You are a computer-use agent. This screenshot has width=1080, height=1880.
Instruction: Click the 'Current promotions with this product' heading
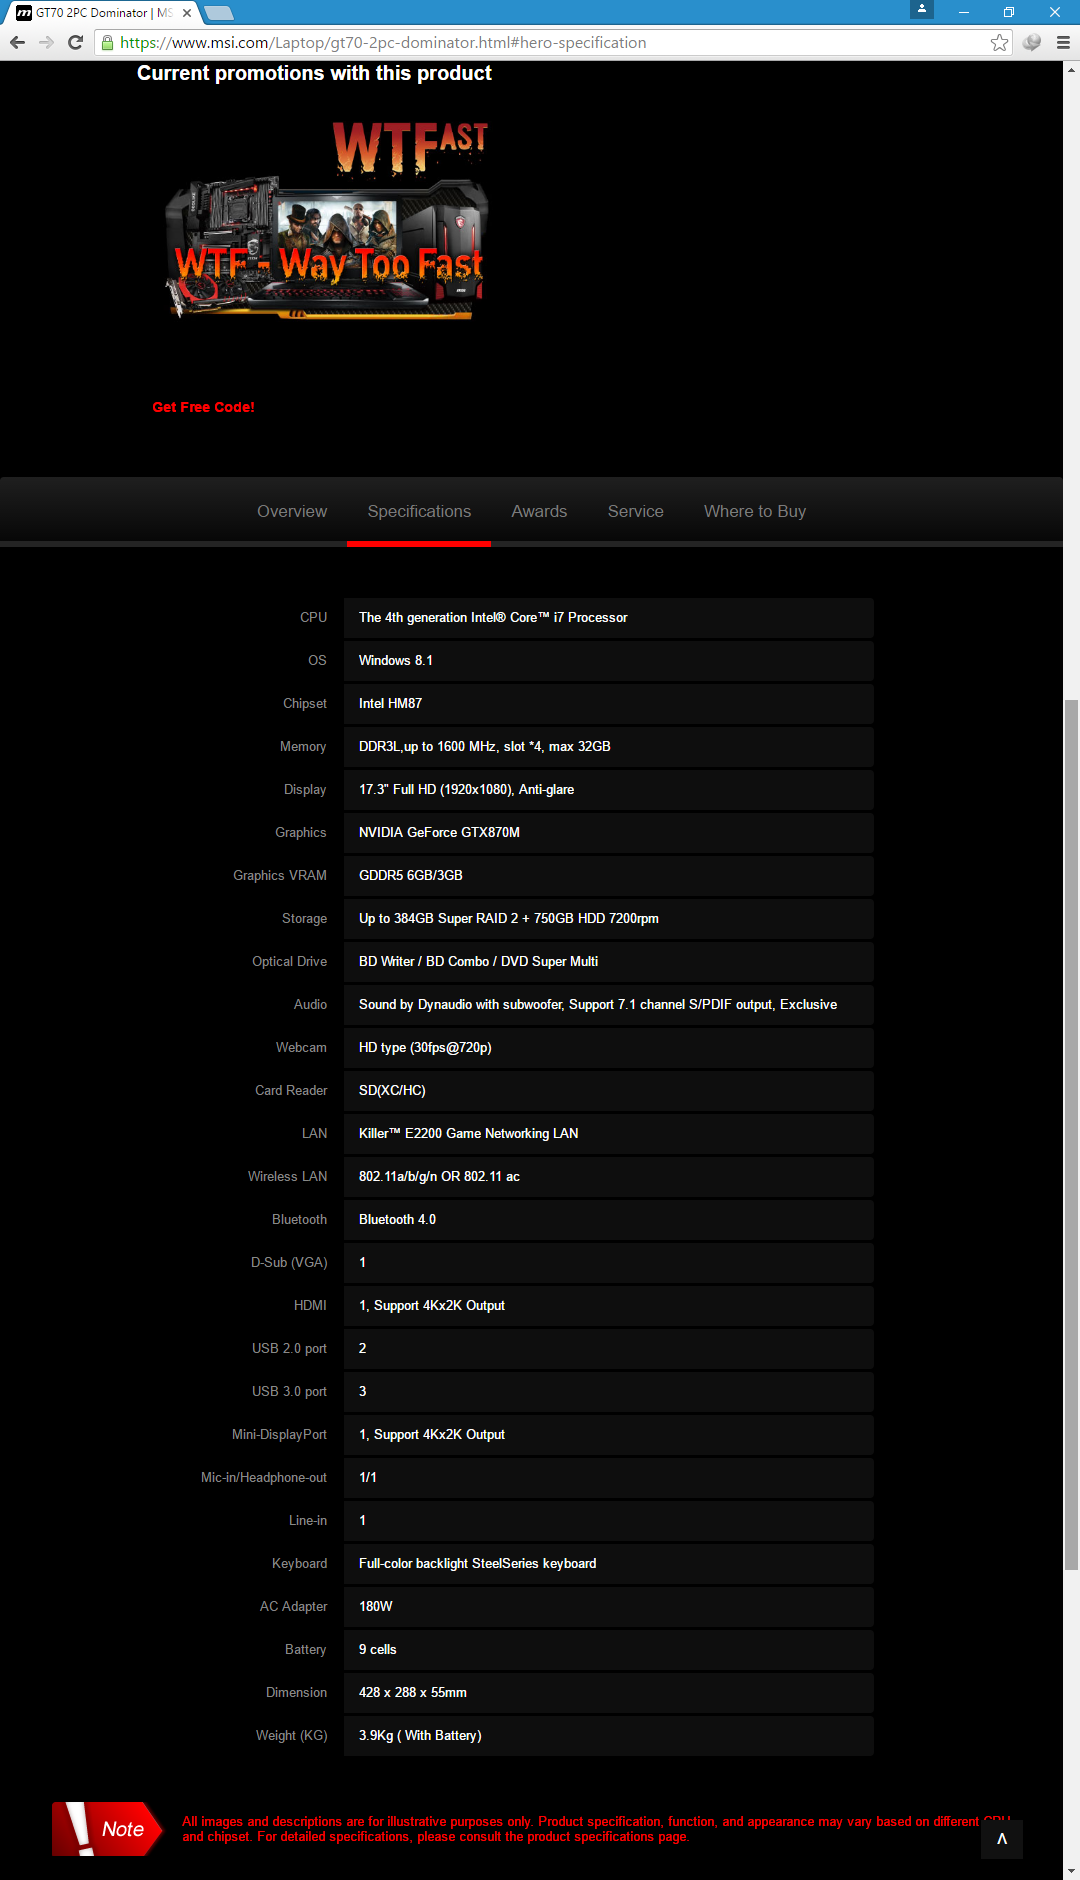(314, 73)
